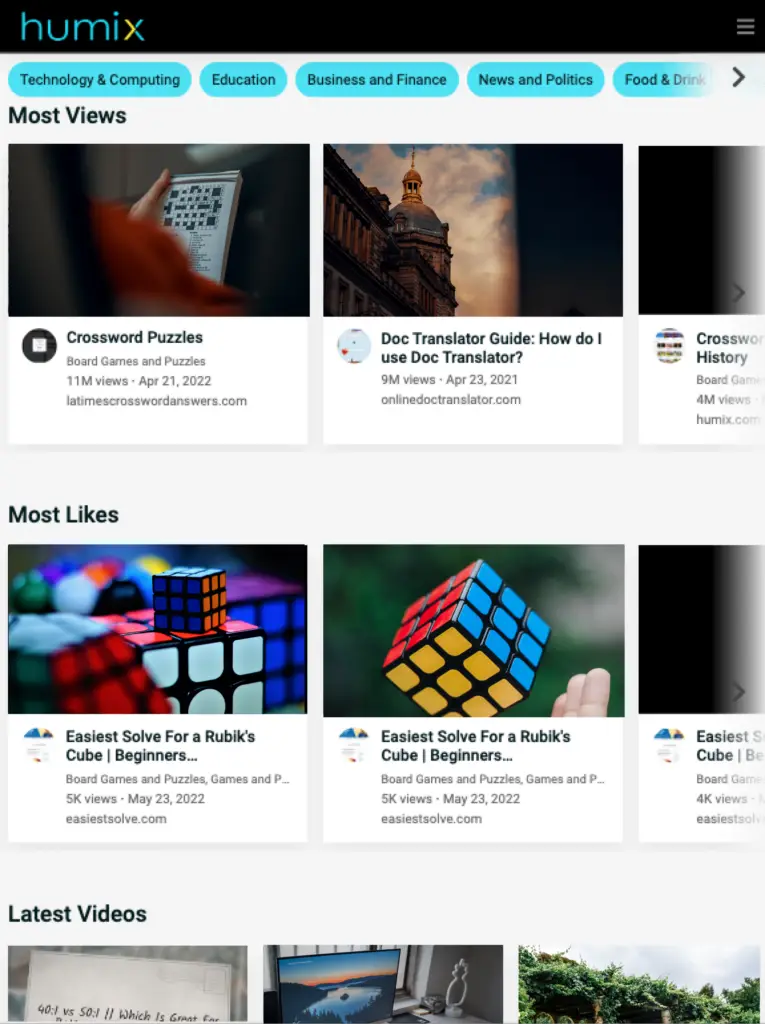The image size is (765, 1024).
Task: Advance the Most Views carousel arrow
Action: (x=738, y=293)
